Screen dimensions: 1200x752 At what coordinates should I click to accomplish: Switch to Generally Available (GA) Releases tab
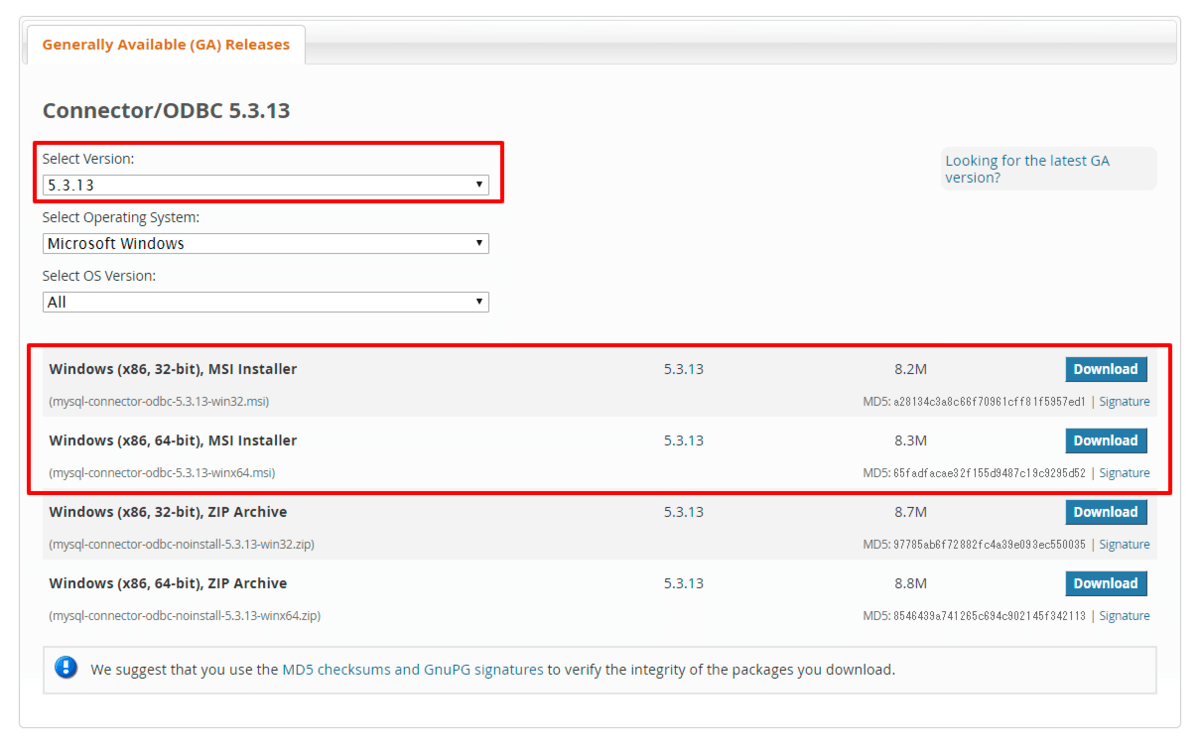166,45
